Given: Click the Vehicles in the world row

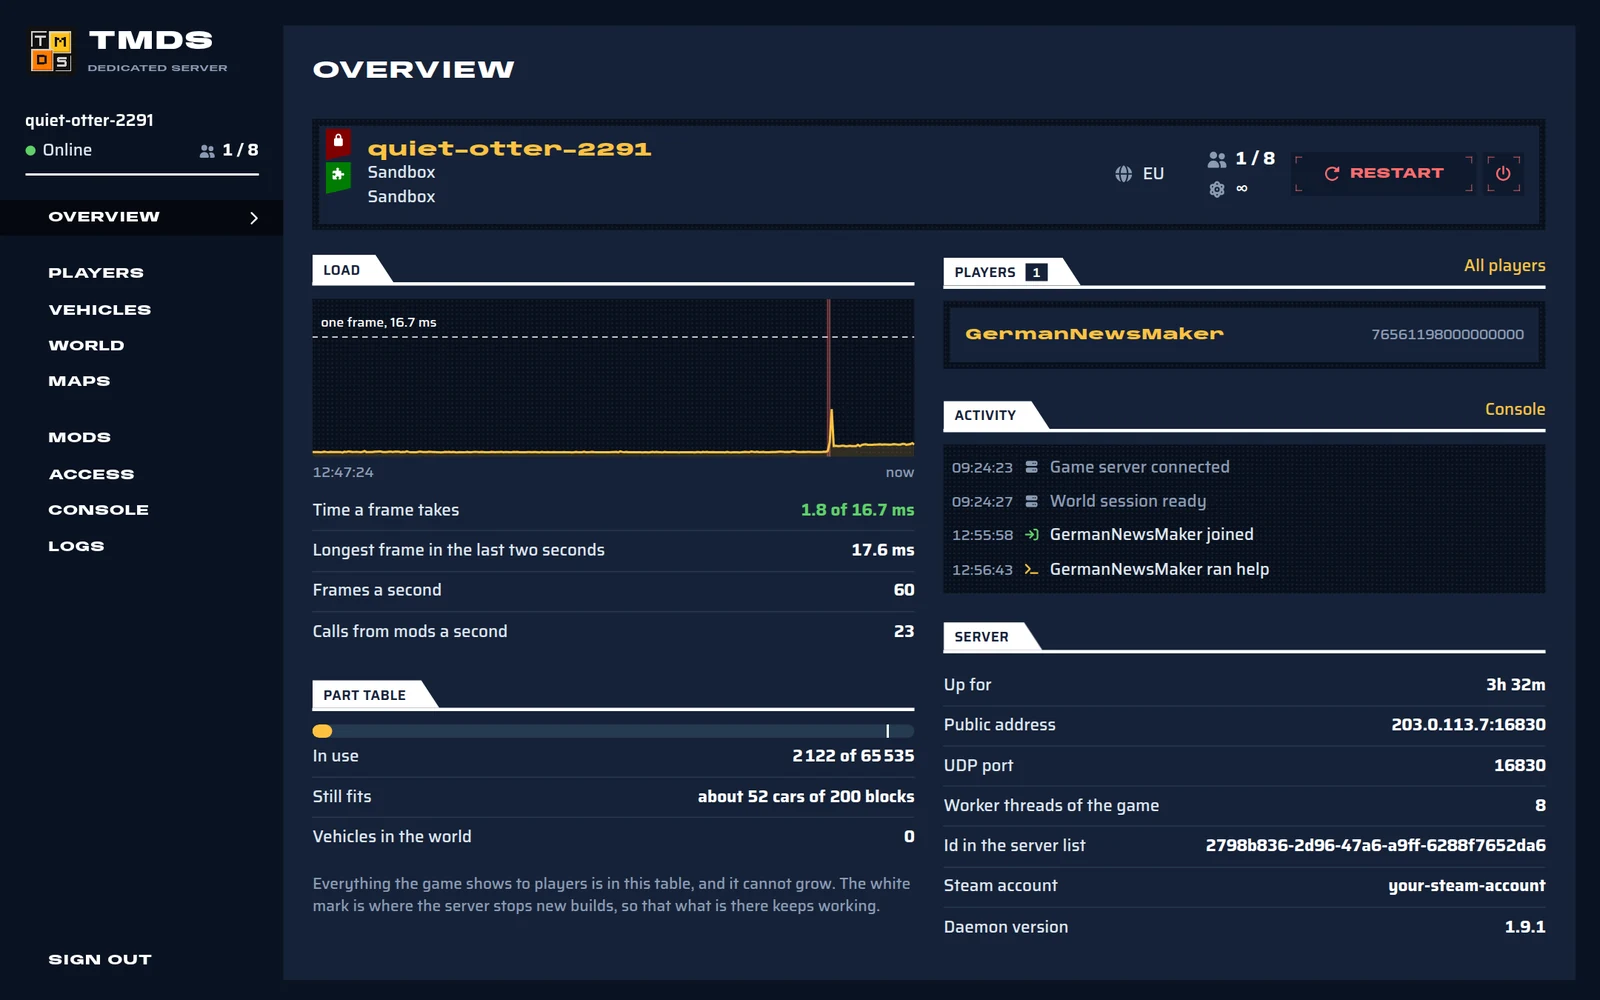Looking at the screenshot, I should coord(613,837).
